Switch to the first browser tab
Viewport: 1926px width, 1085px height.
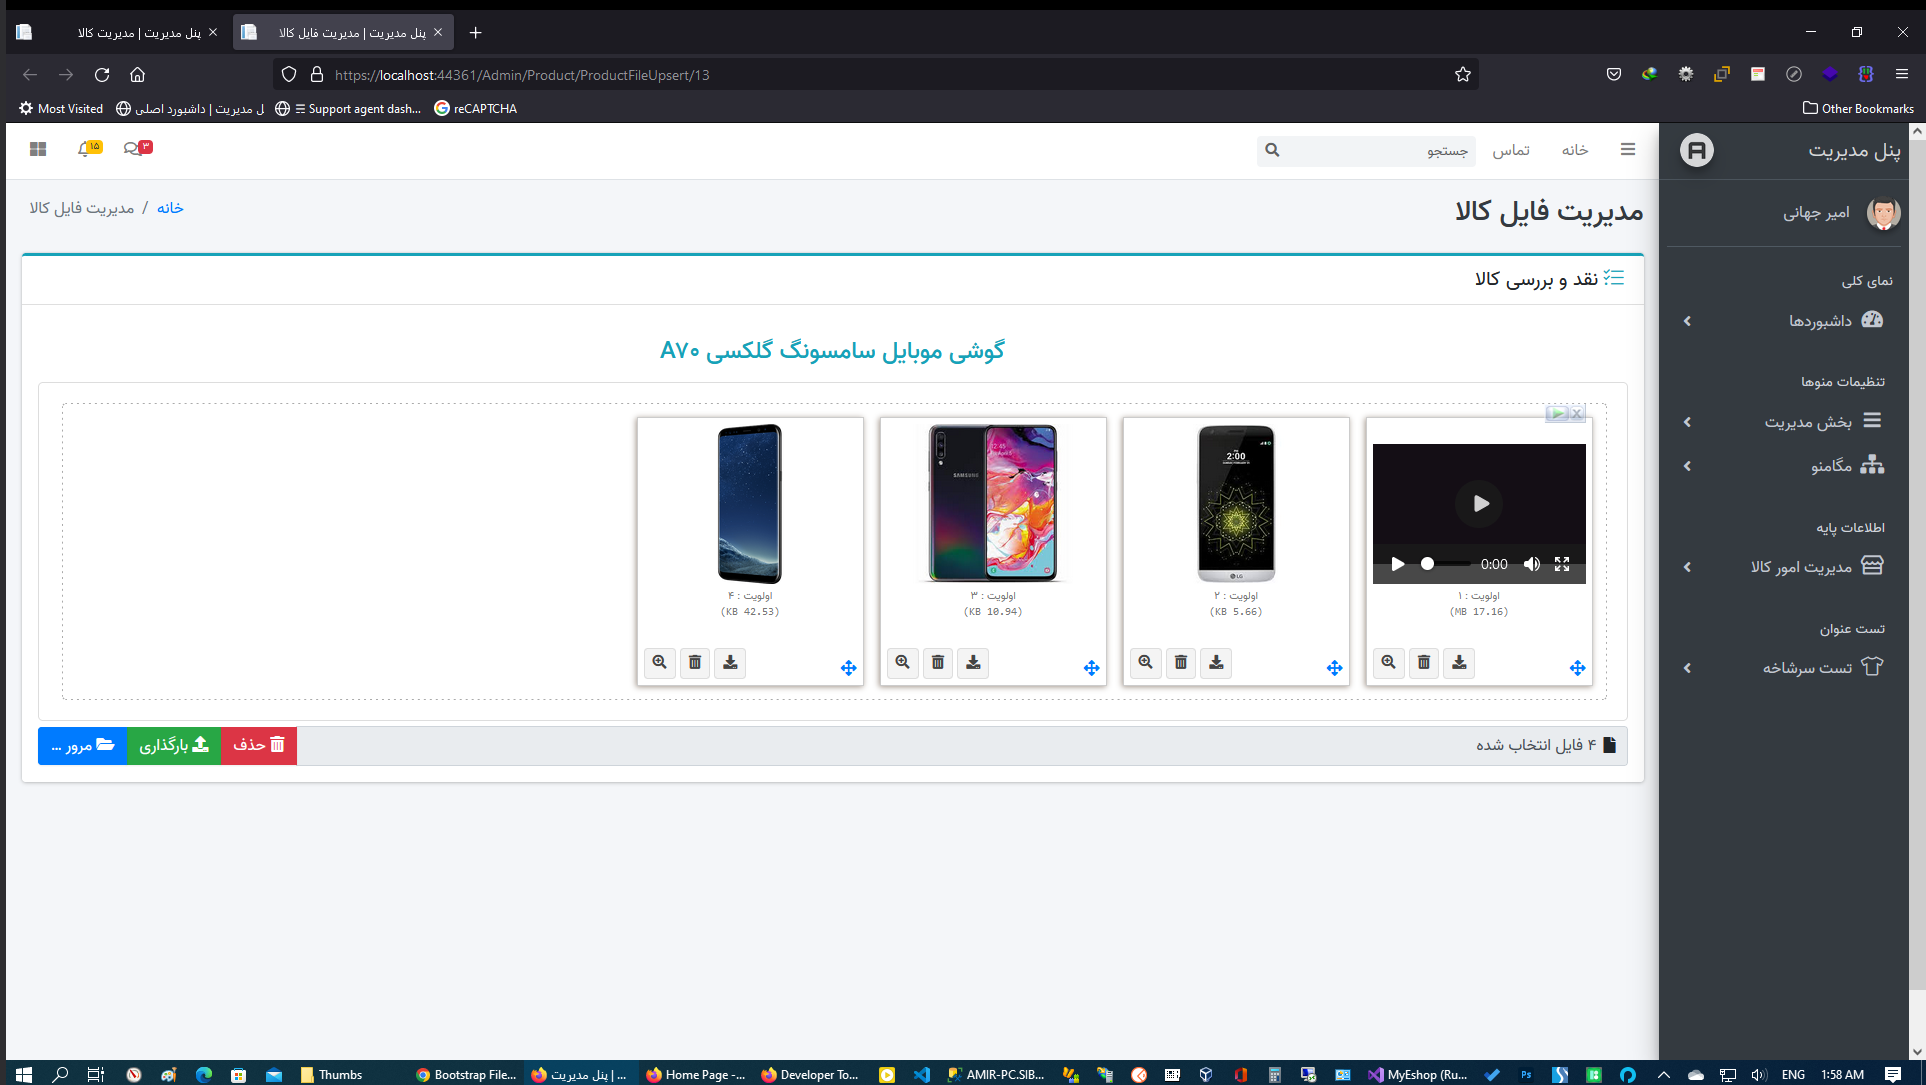pos(119,33)
